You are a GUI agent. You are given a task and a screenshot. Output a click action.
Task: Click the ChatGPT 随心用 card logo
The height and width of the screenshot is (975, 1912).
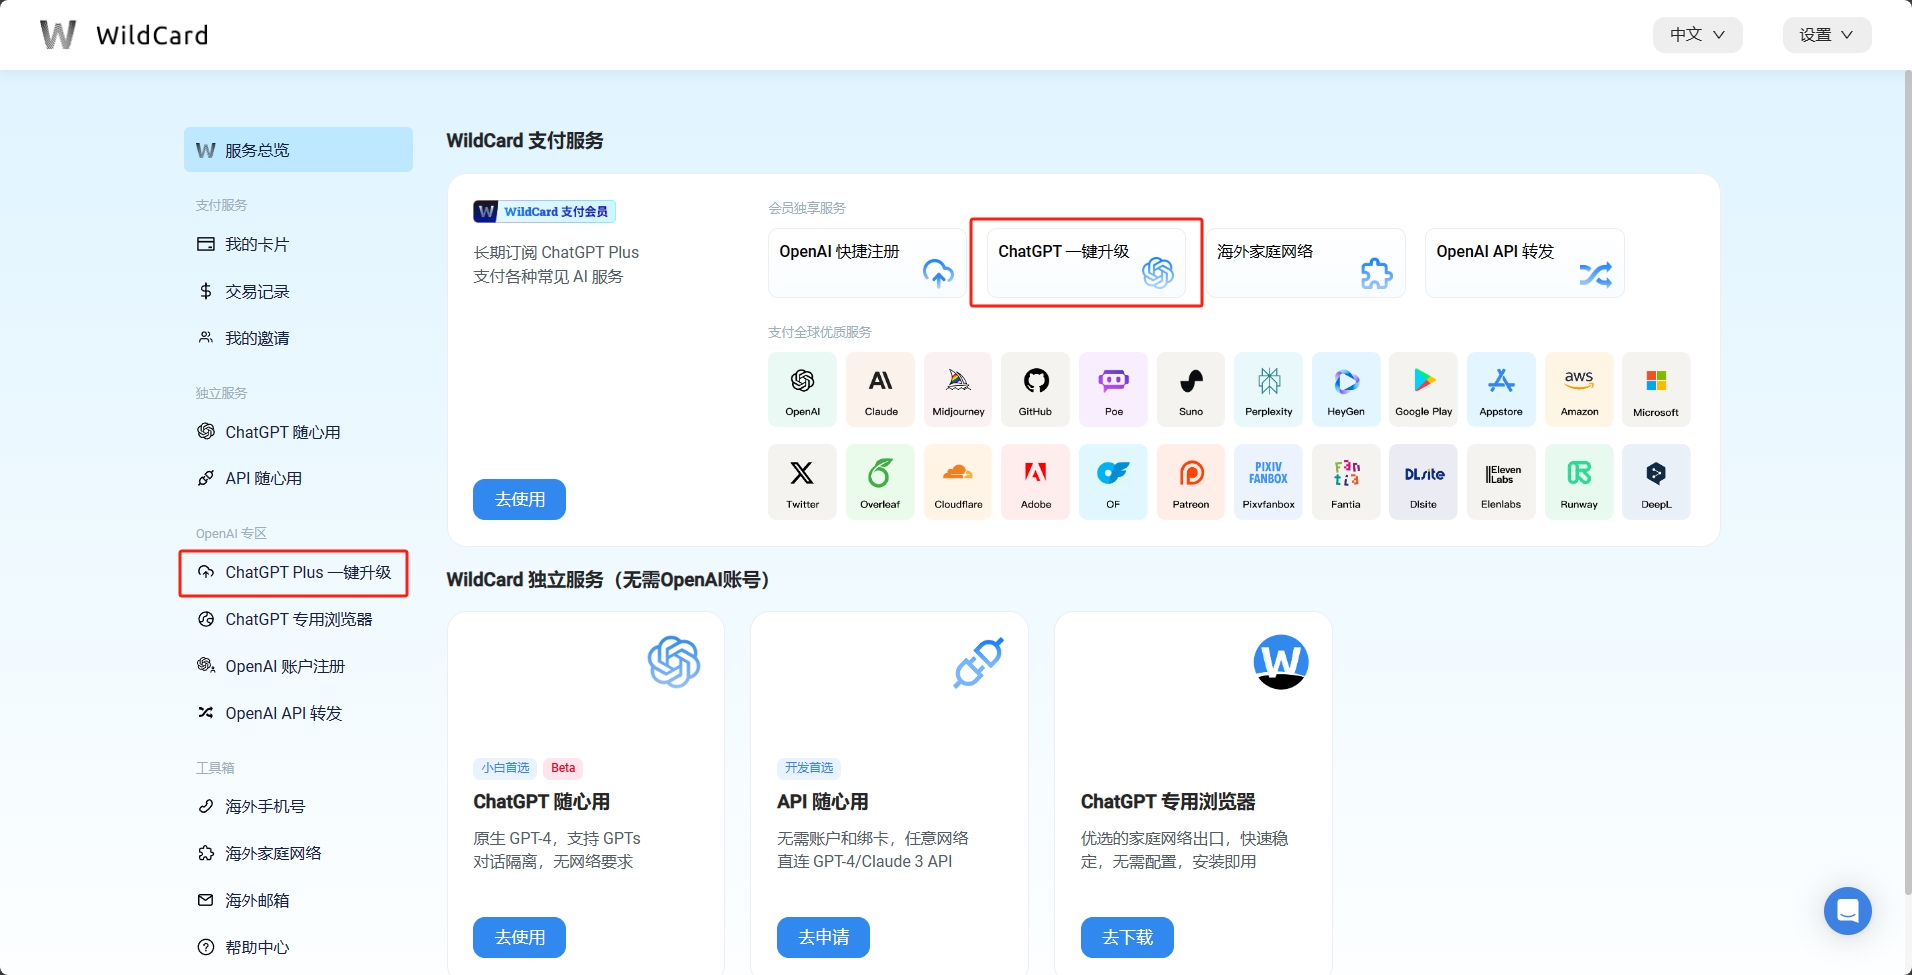pos(674,662)
